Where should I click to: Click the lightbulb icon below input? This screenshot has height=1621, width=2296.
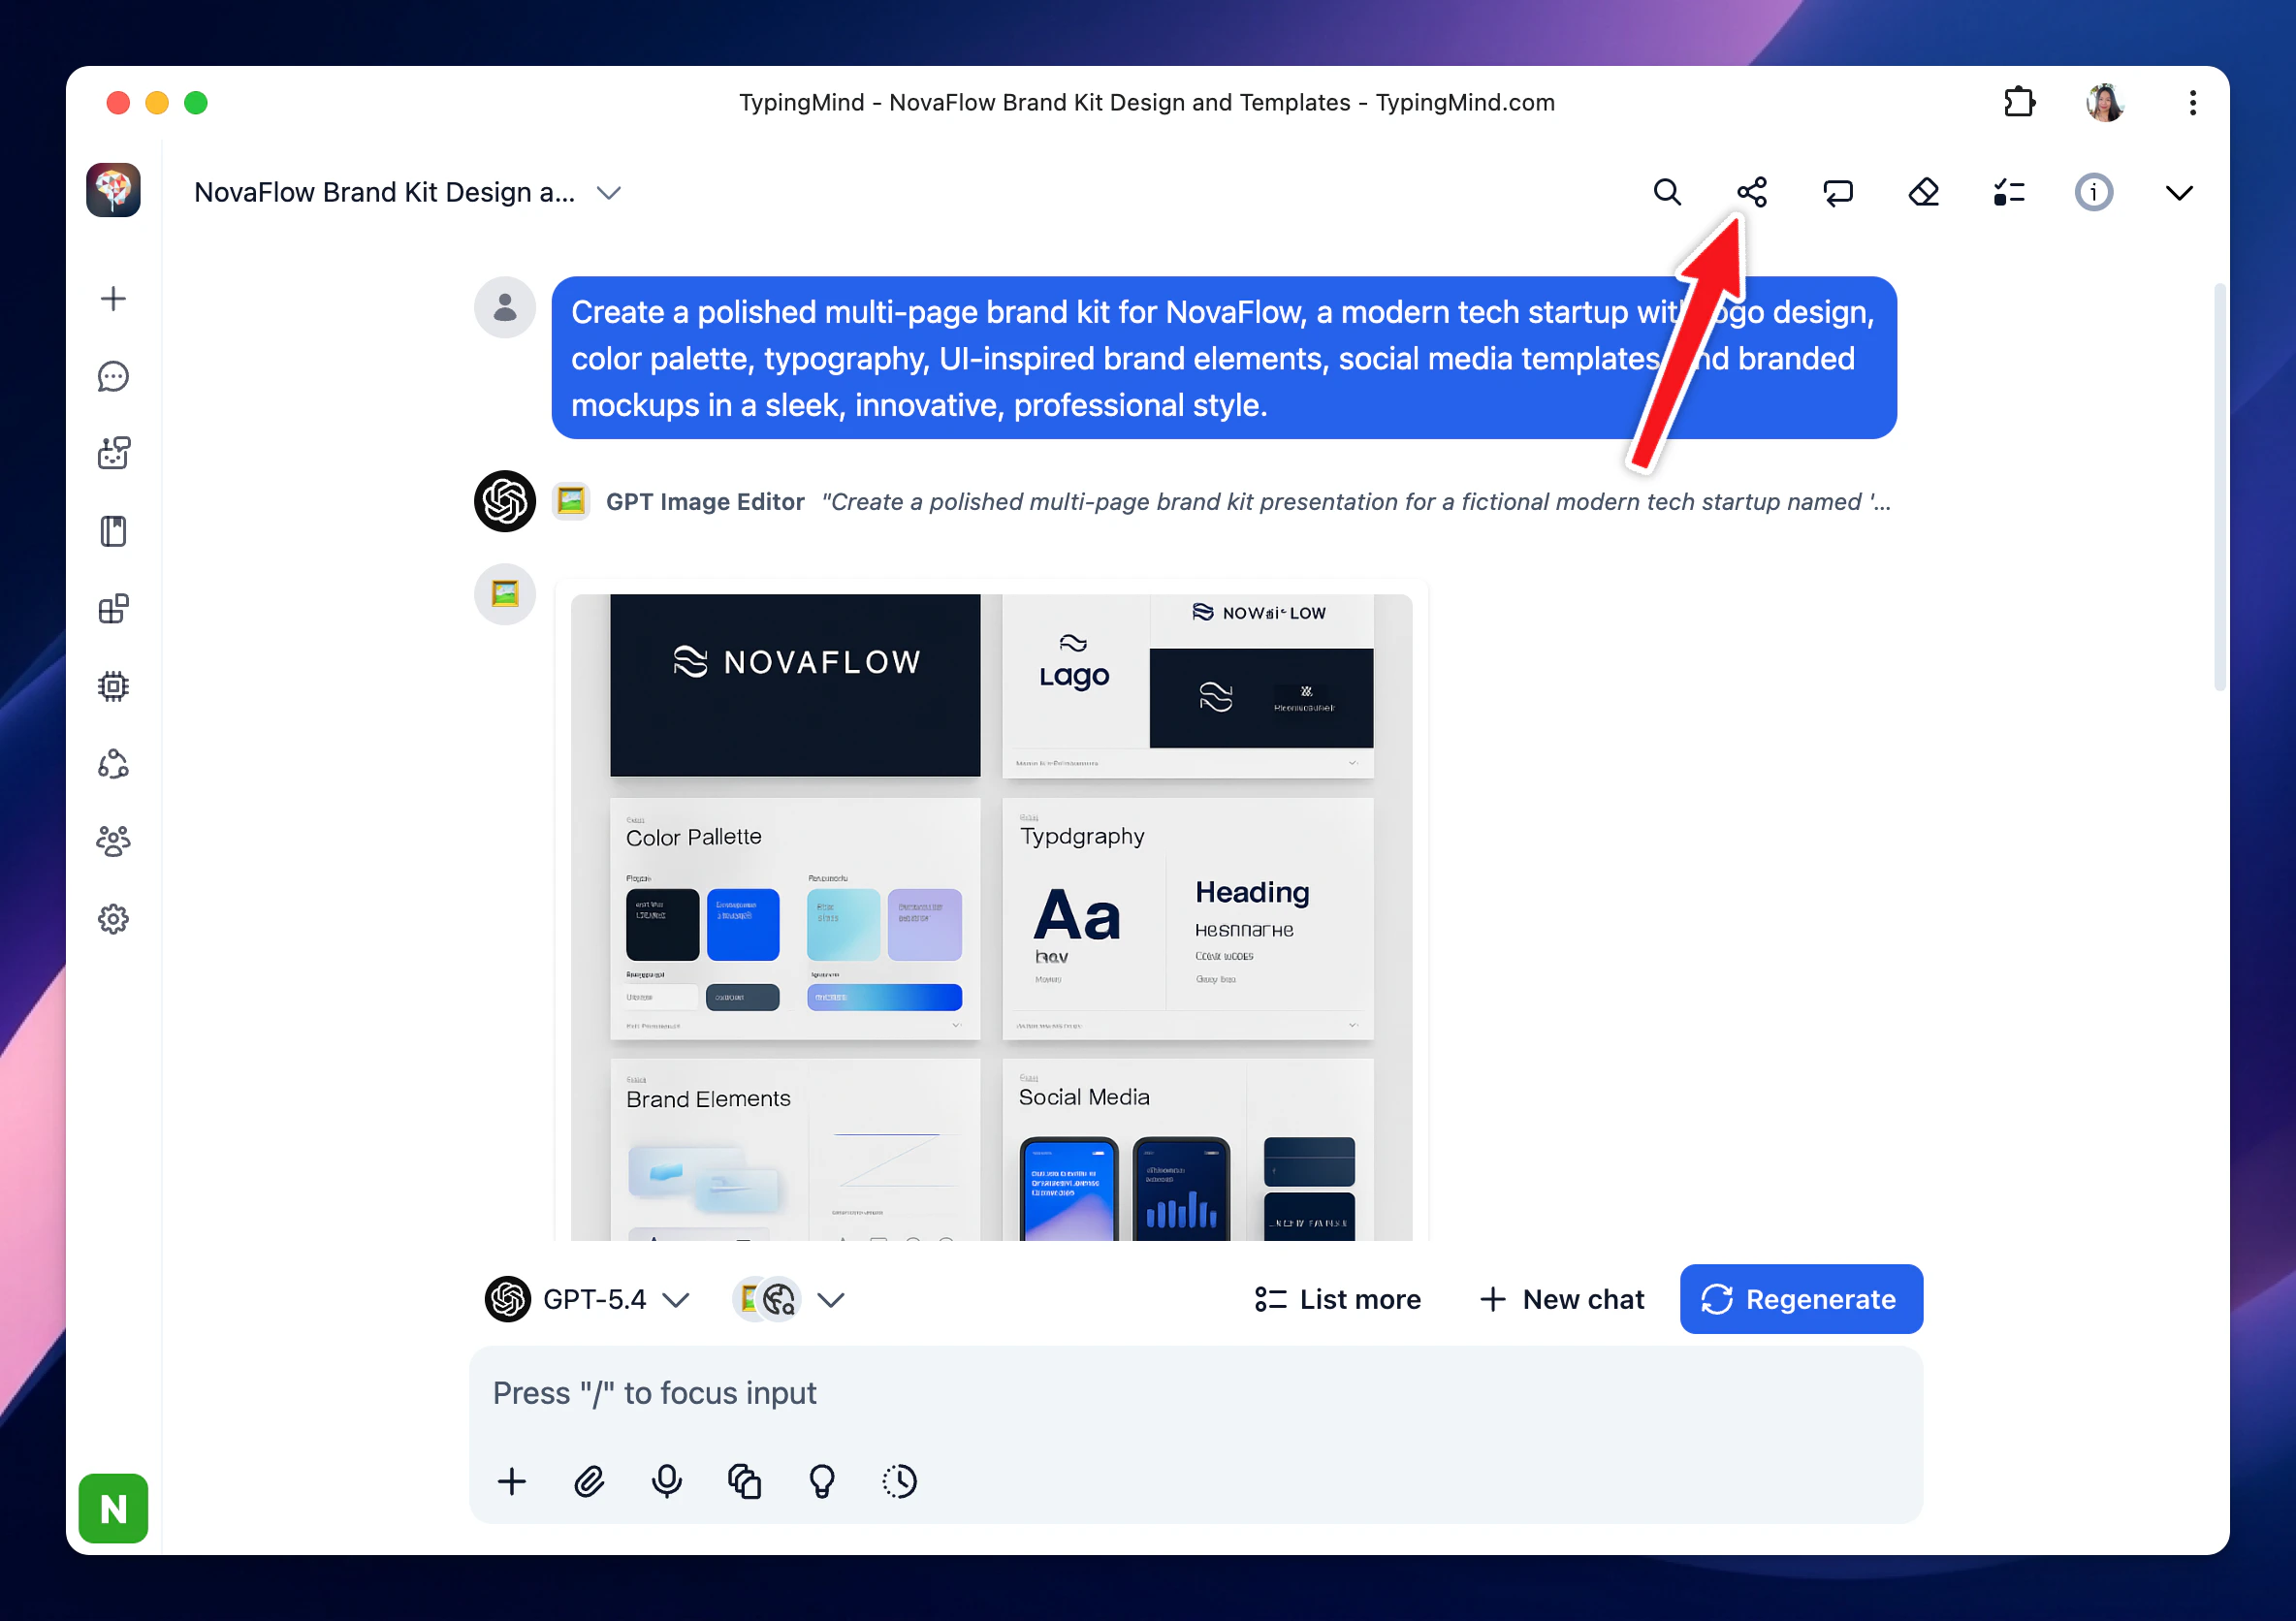822,1481
